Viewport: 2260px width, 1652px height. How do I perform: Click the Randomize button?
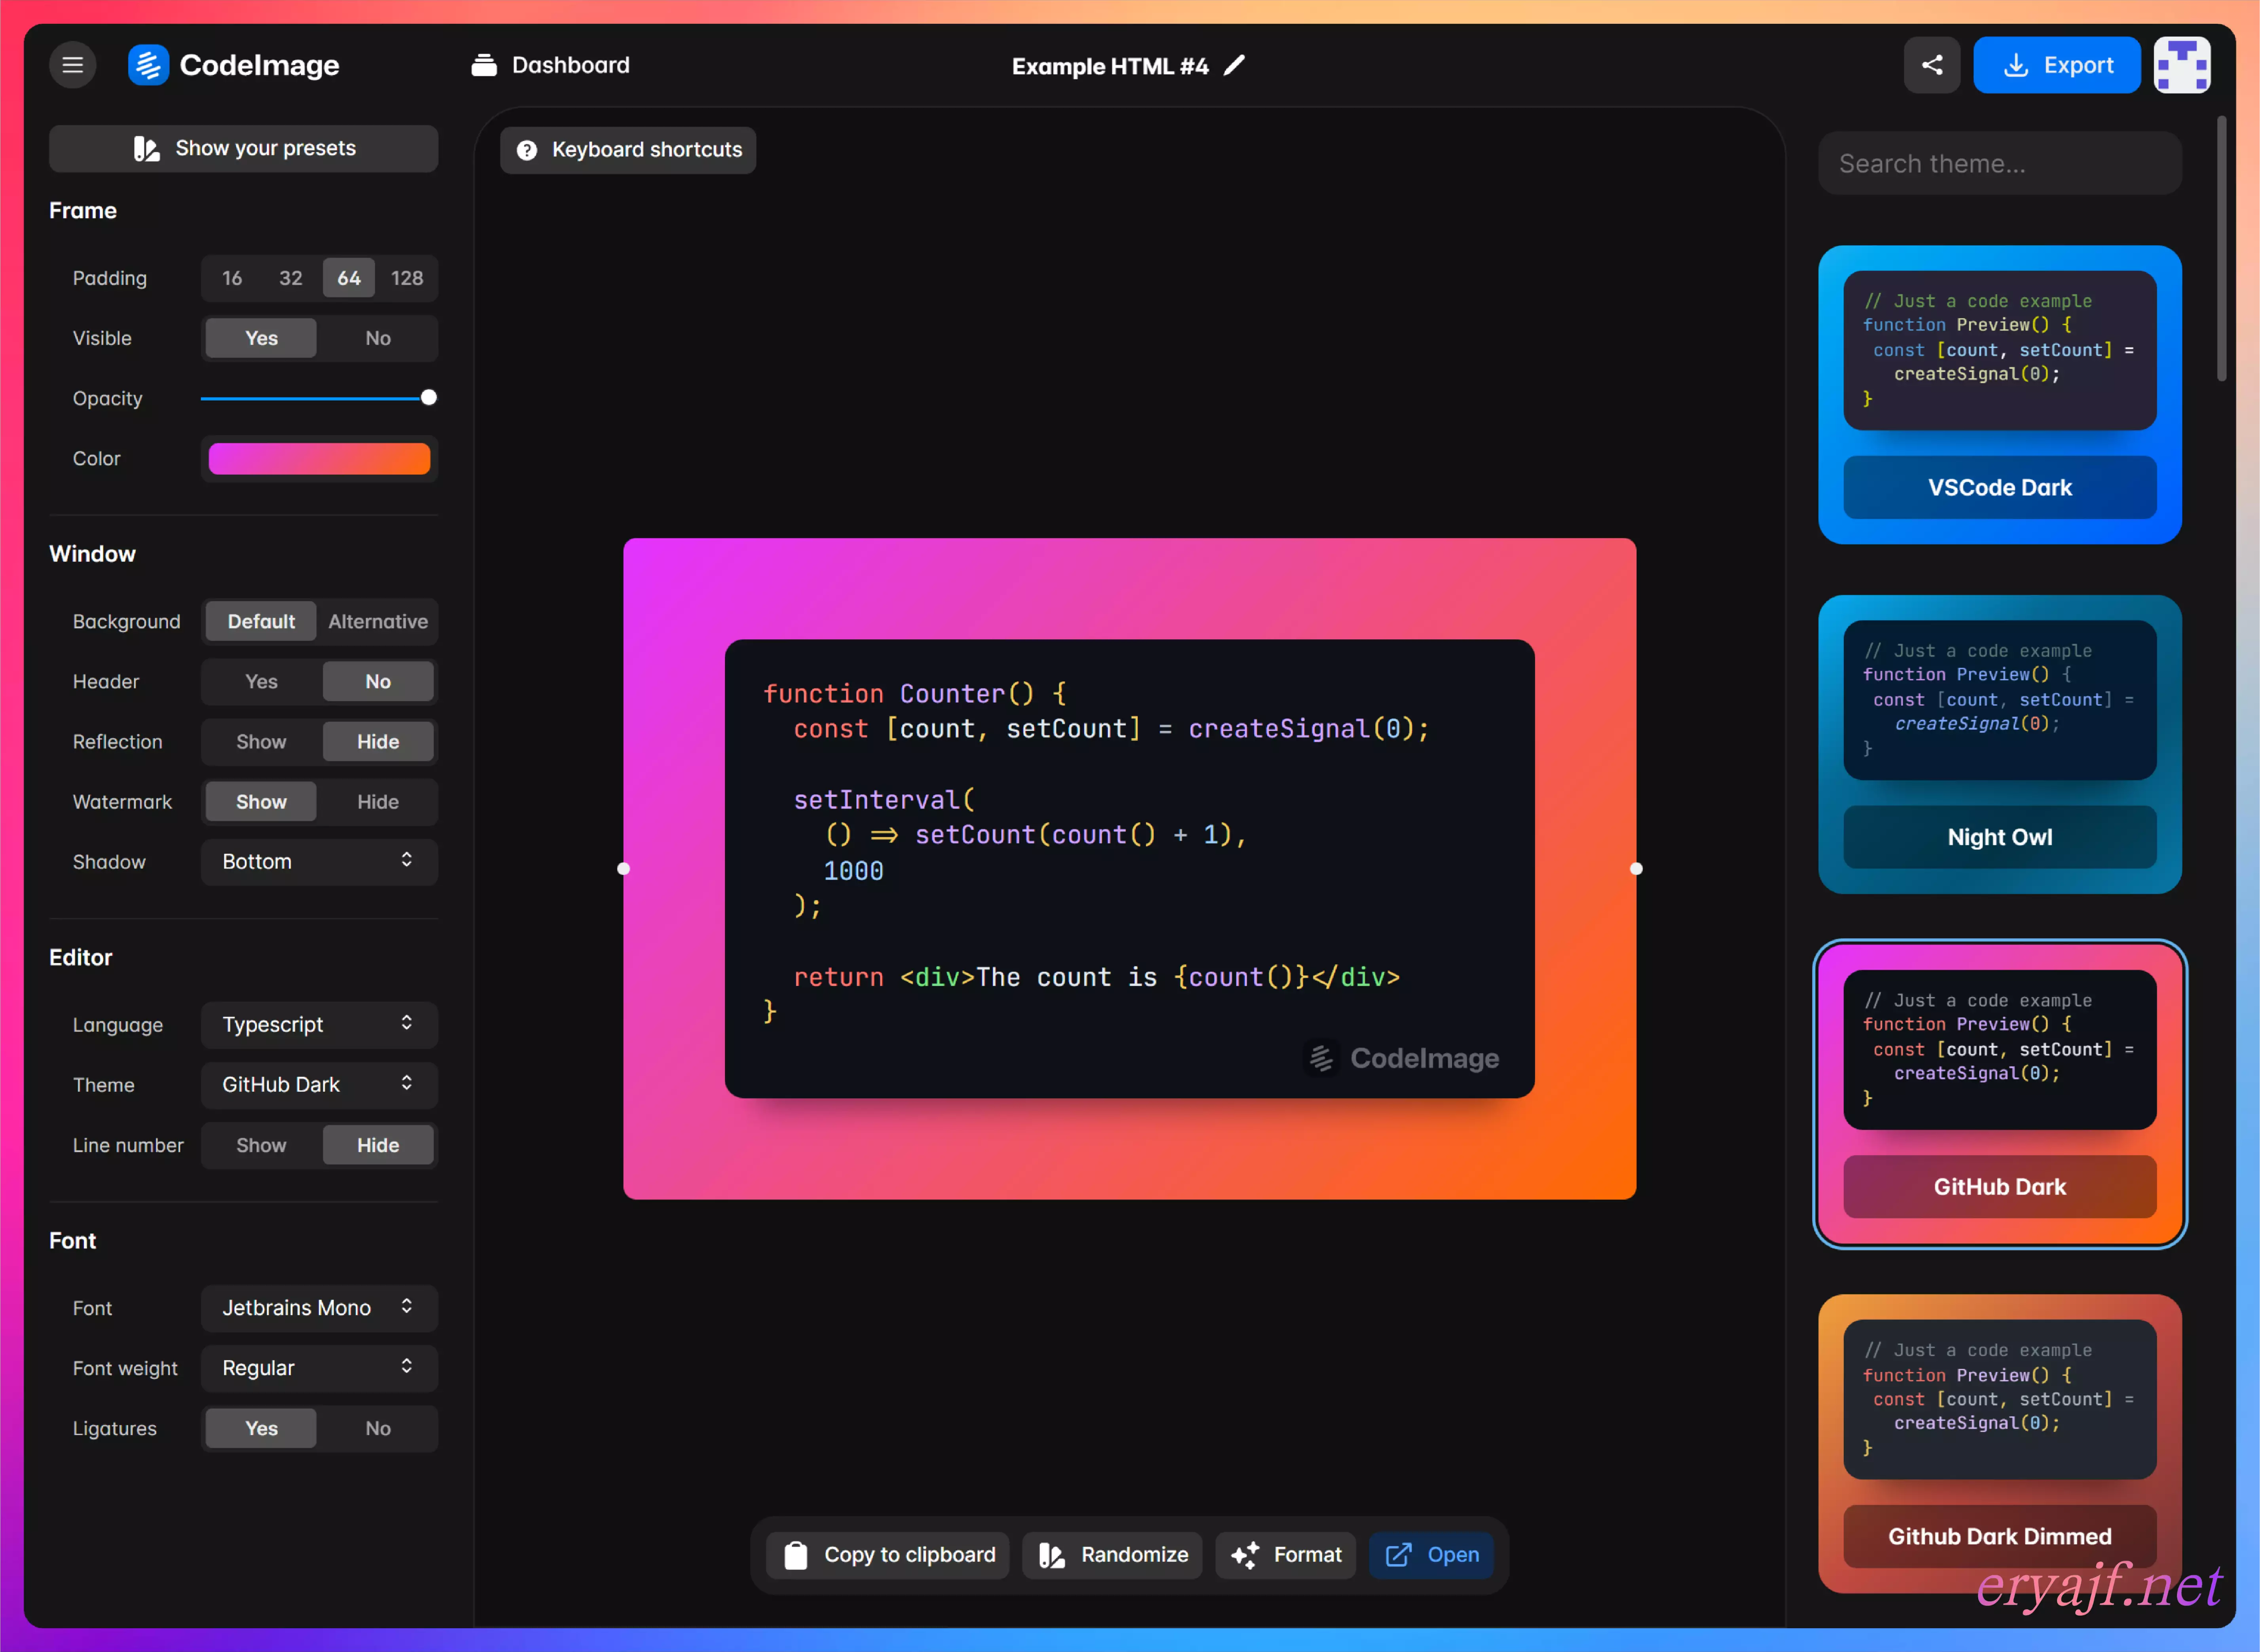click(1112, 1555)
